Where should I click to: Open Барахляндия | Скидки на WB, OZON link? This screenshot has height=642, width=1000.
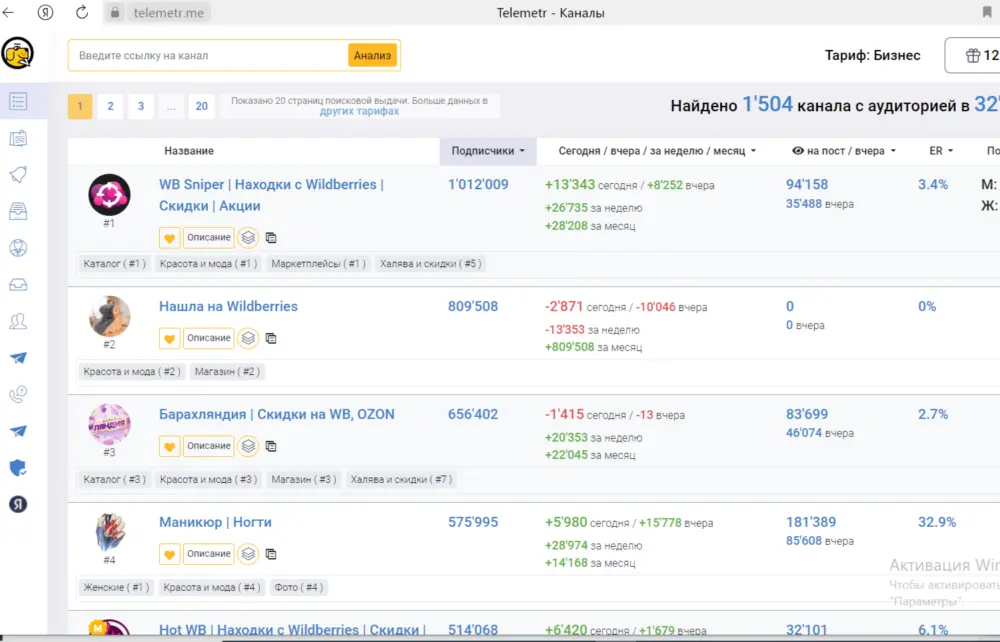pyautogui.click(x=277, y=414)
